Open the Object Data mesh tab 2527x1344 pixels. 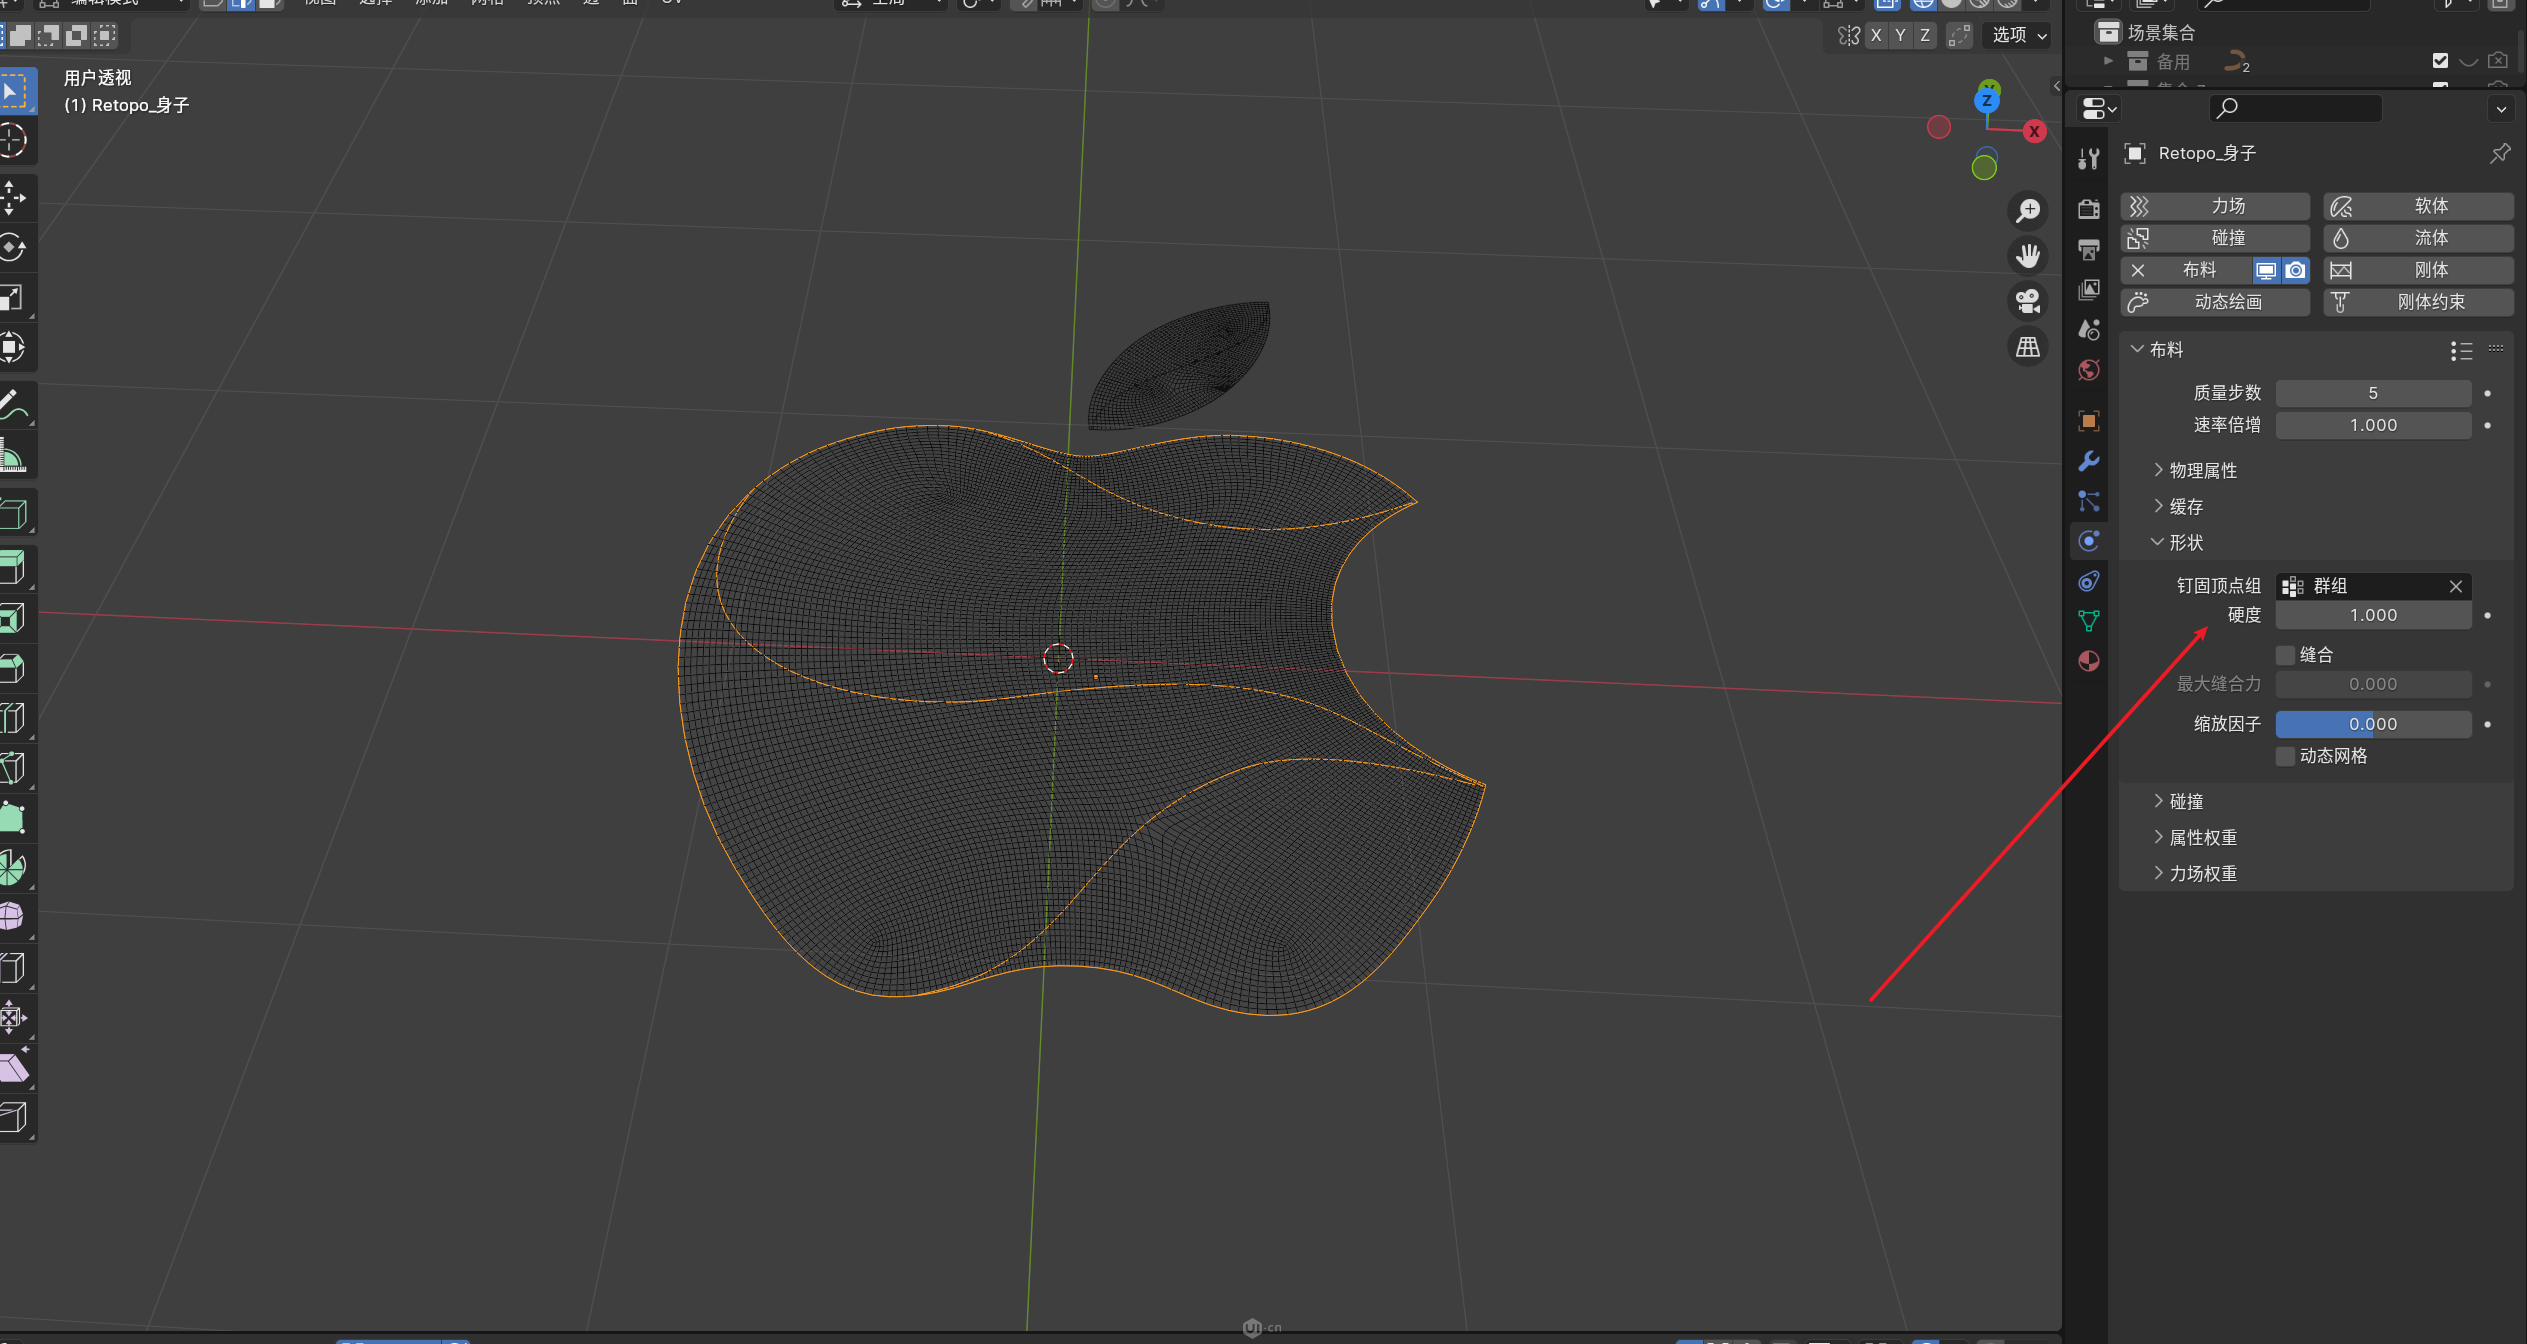2089,621
